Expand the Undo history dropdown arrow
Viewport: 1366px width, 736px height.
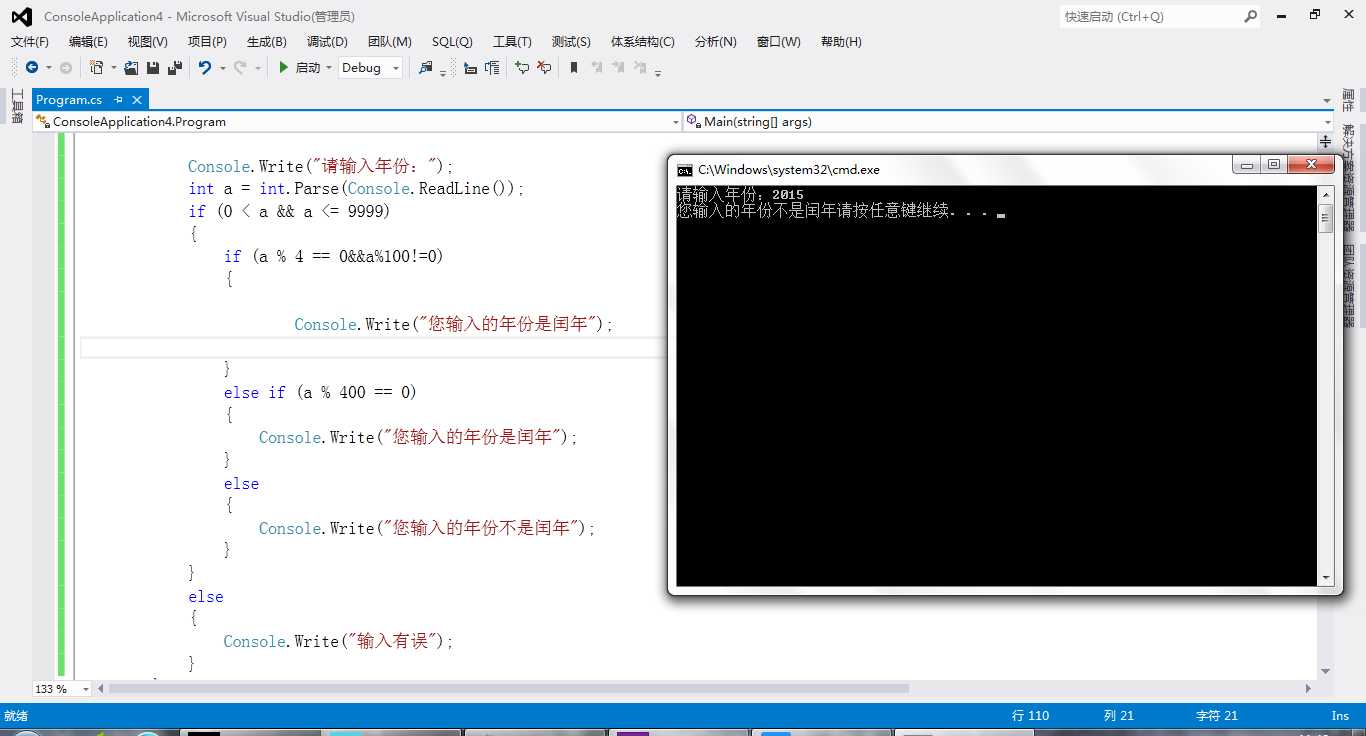(x=222, y=68)
